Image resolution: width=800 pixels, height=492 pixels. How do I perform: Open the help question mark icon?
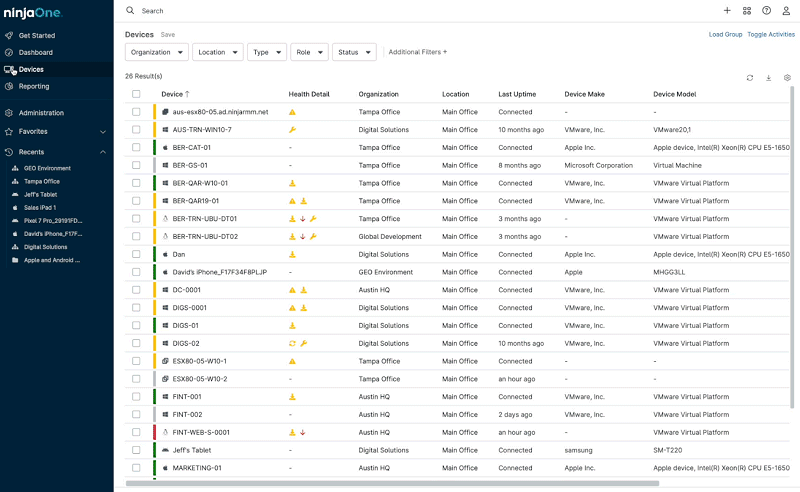(x=766, y=10)
